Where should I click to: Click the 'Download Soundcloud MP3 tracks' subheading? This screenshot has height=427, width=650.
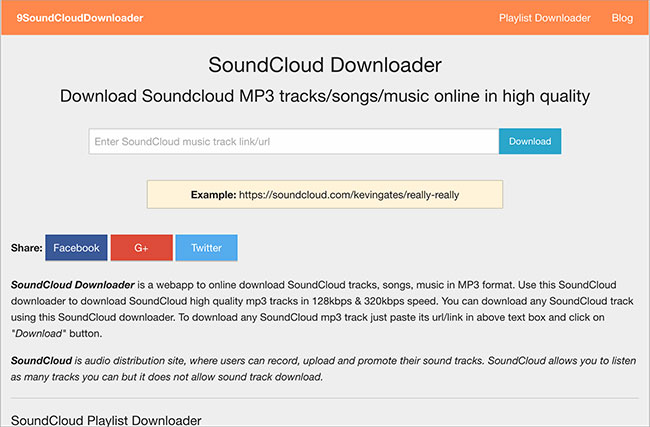[x=325, y=96]
